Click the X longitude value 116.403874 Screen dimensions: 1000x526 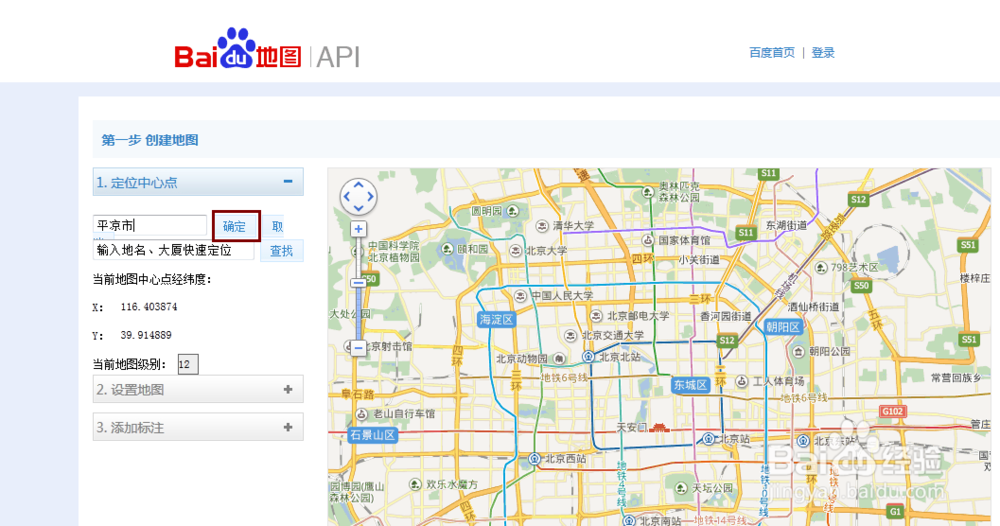pyautogui.click(x=149, y=307)
